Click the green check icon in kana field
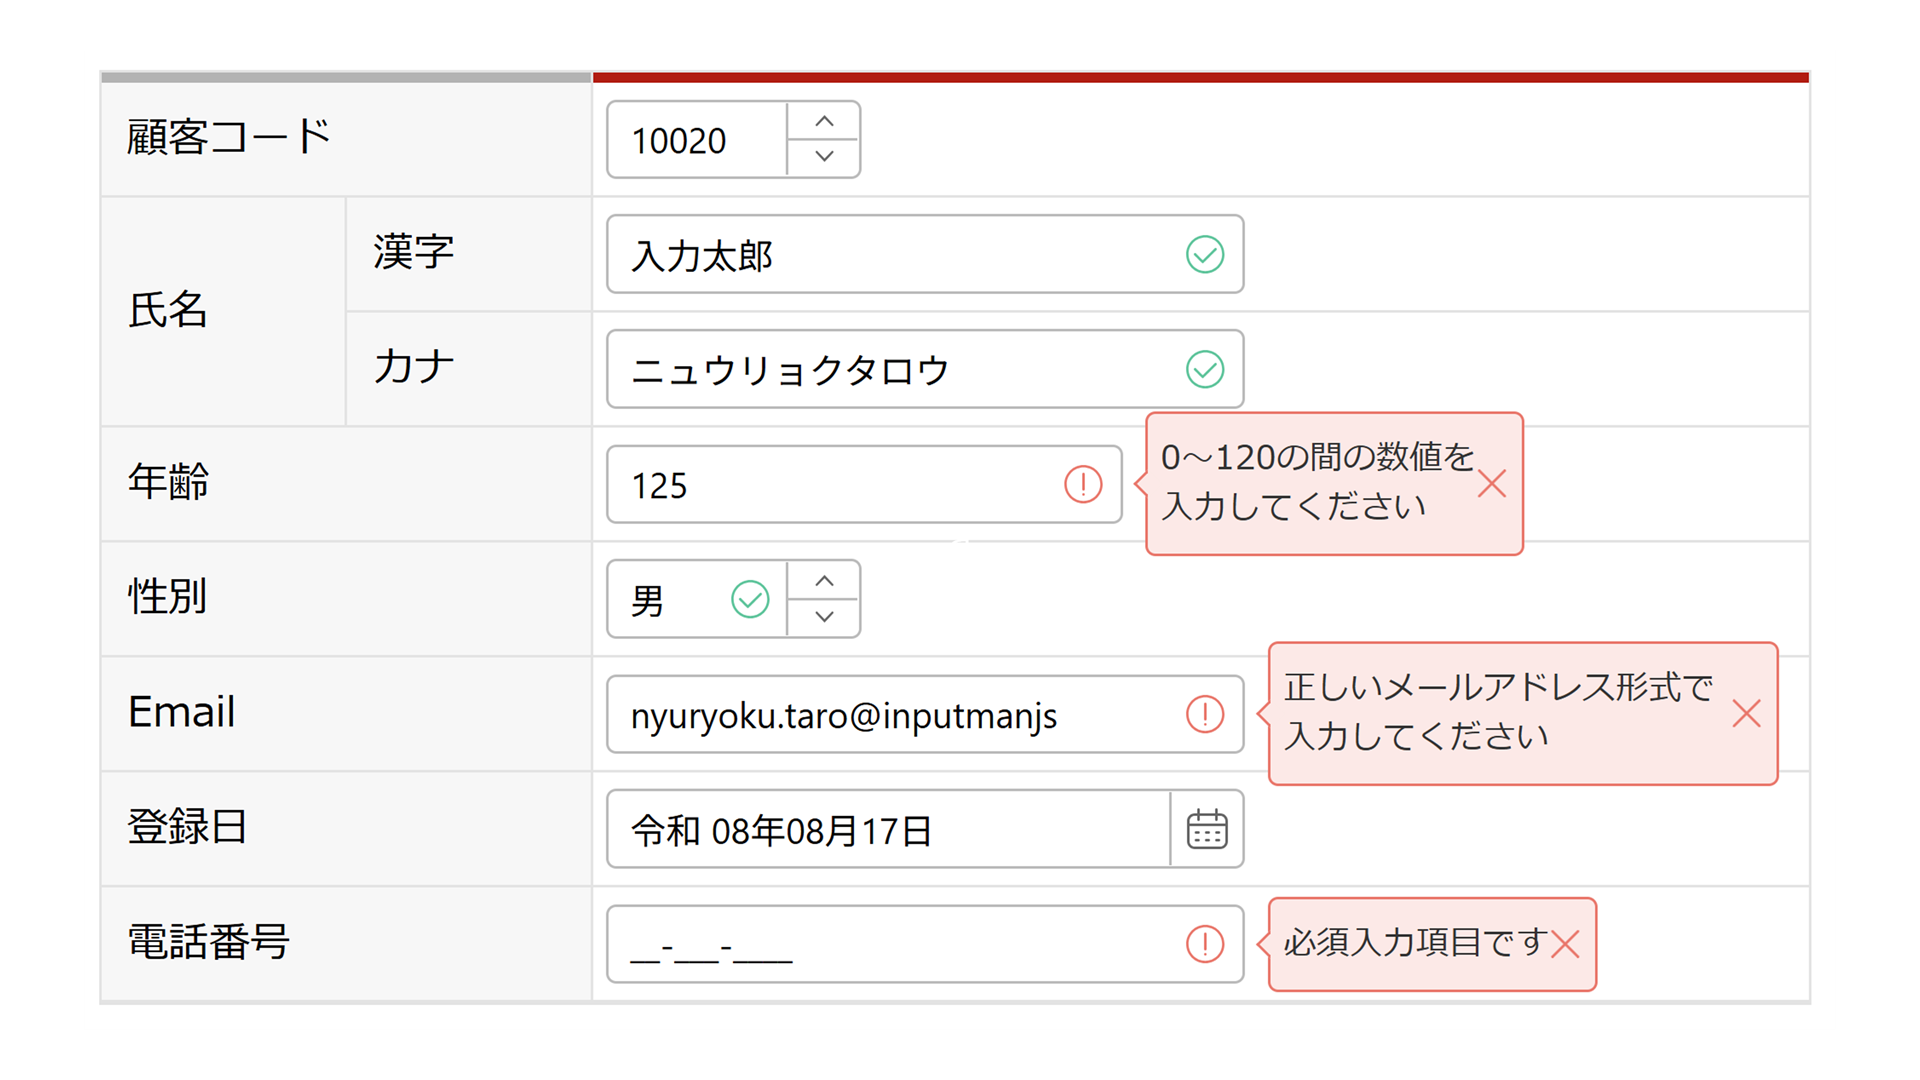Screen dimensions: 1920x1080 click(x=1205, y=369)
